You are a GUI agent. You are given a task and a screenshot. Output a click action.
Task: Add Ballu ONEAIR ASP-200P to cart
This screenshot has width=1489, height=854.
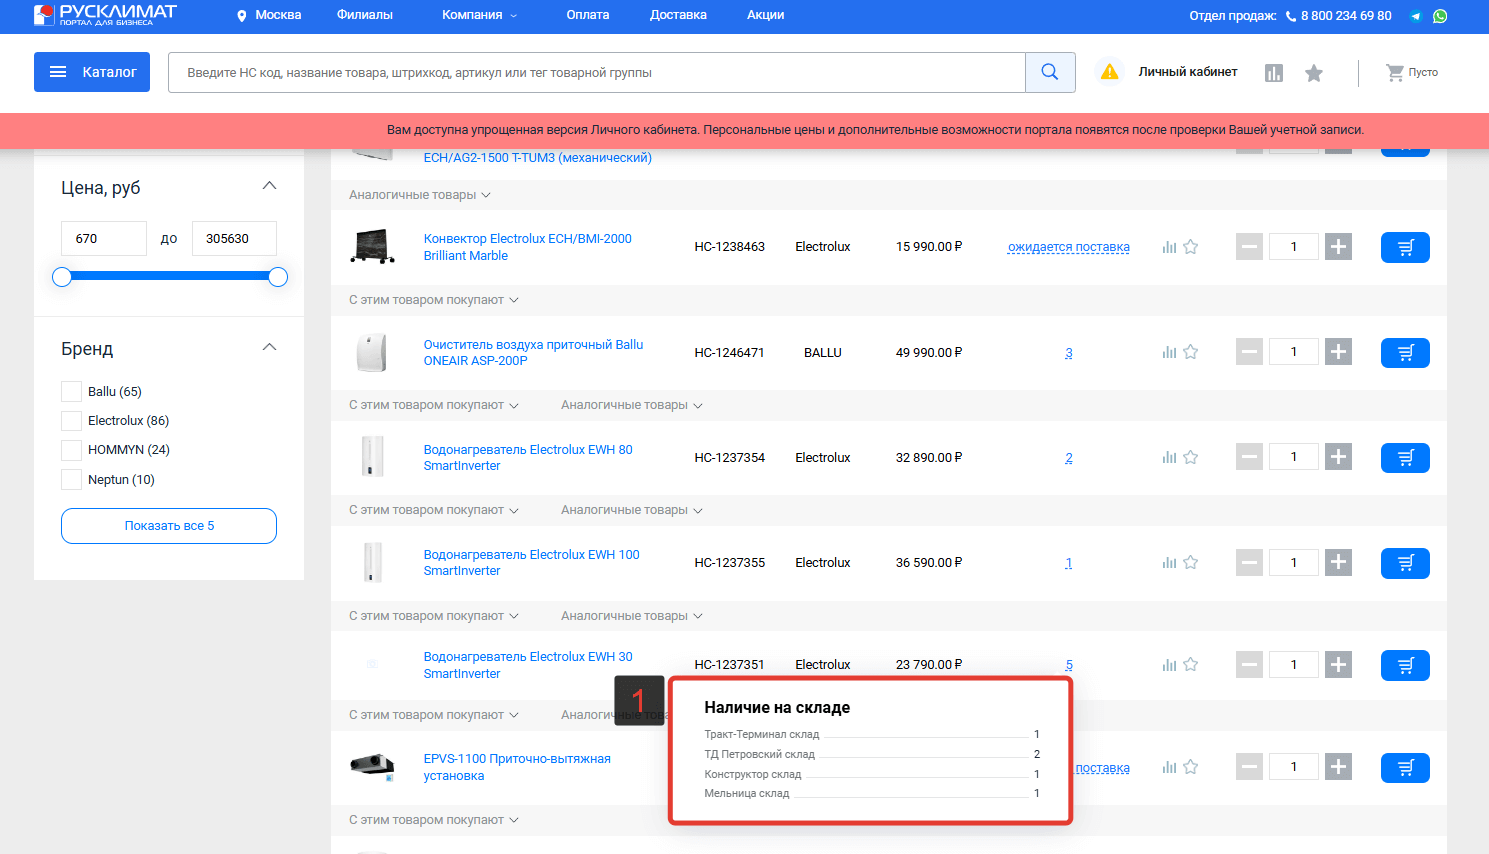tap(1405, 353)
